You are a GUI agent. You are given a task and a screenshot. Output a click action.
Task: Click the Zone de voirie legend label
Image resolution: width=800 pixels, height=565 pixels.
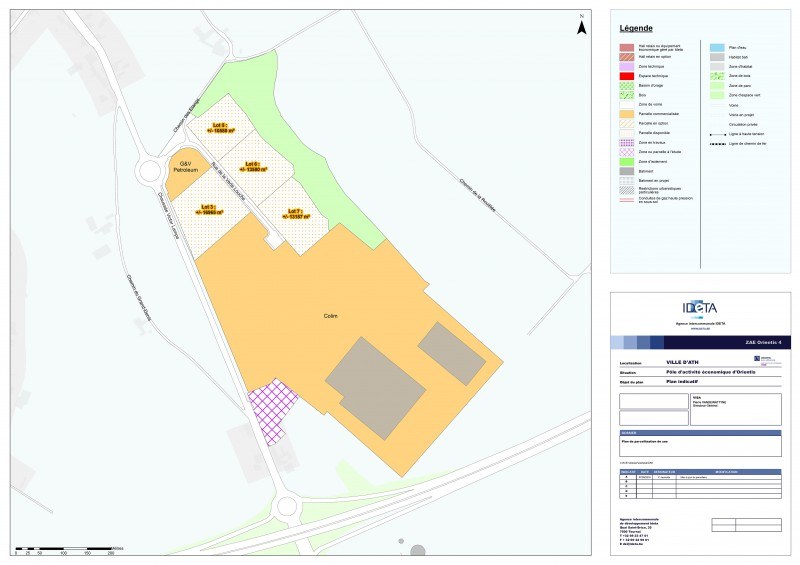pyautogui.click(x=650, y=105)
